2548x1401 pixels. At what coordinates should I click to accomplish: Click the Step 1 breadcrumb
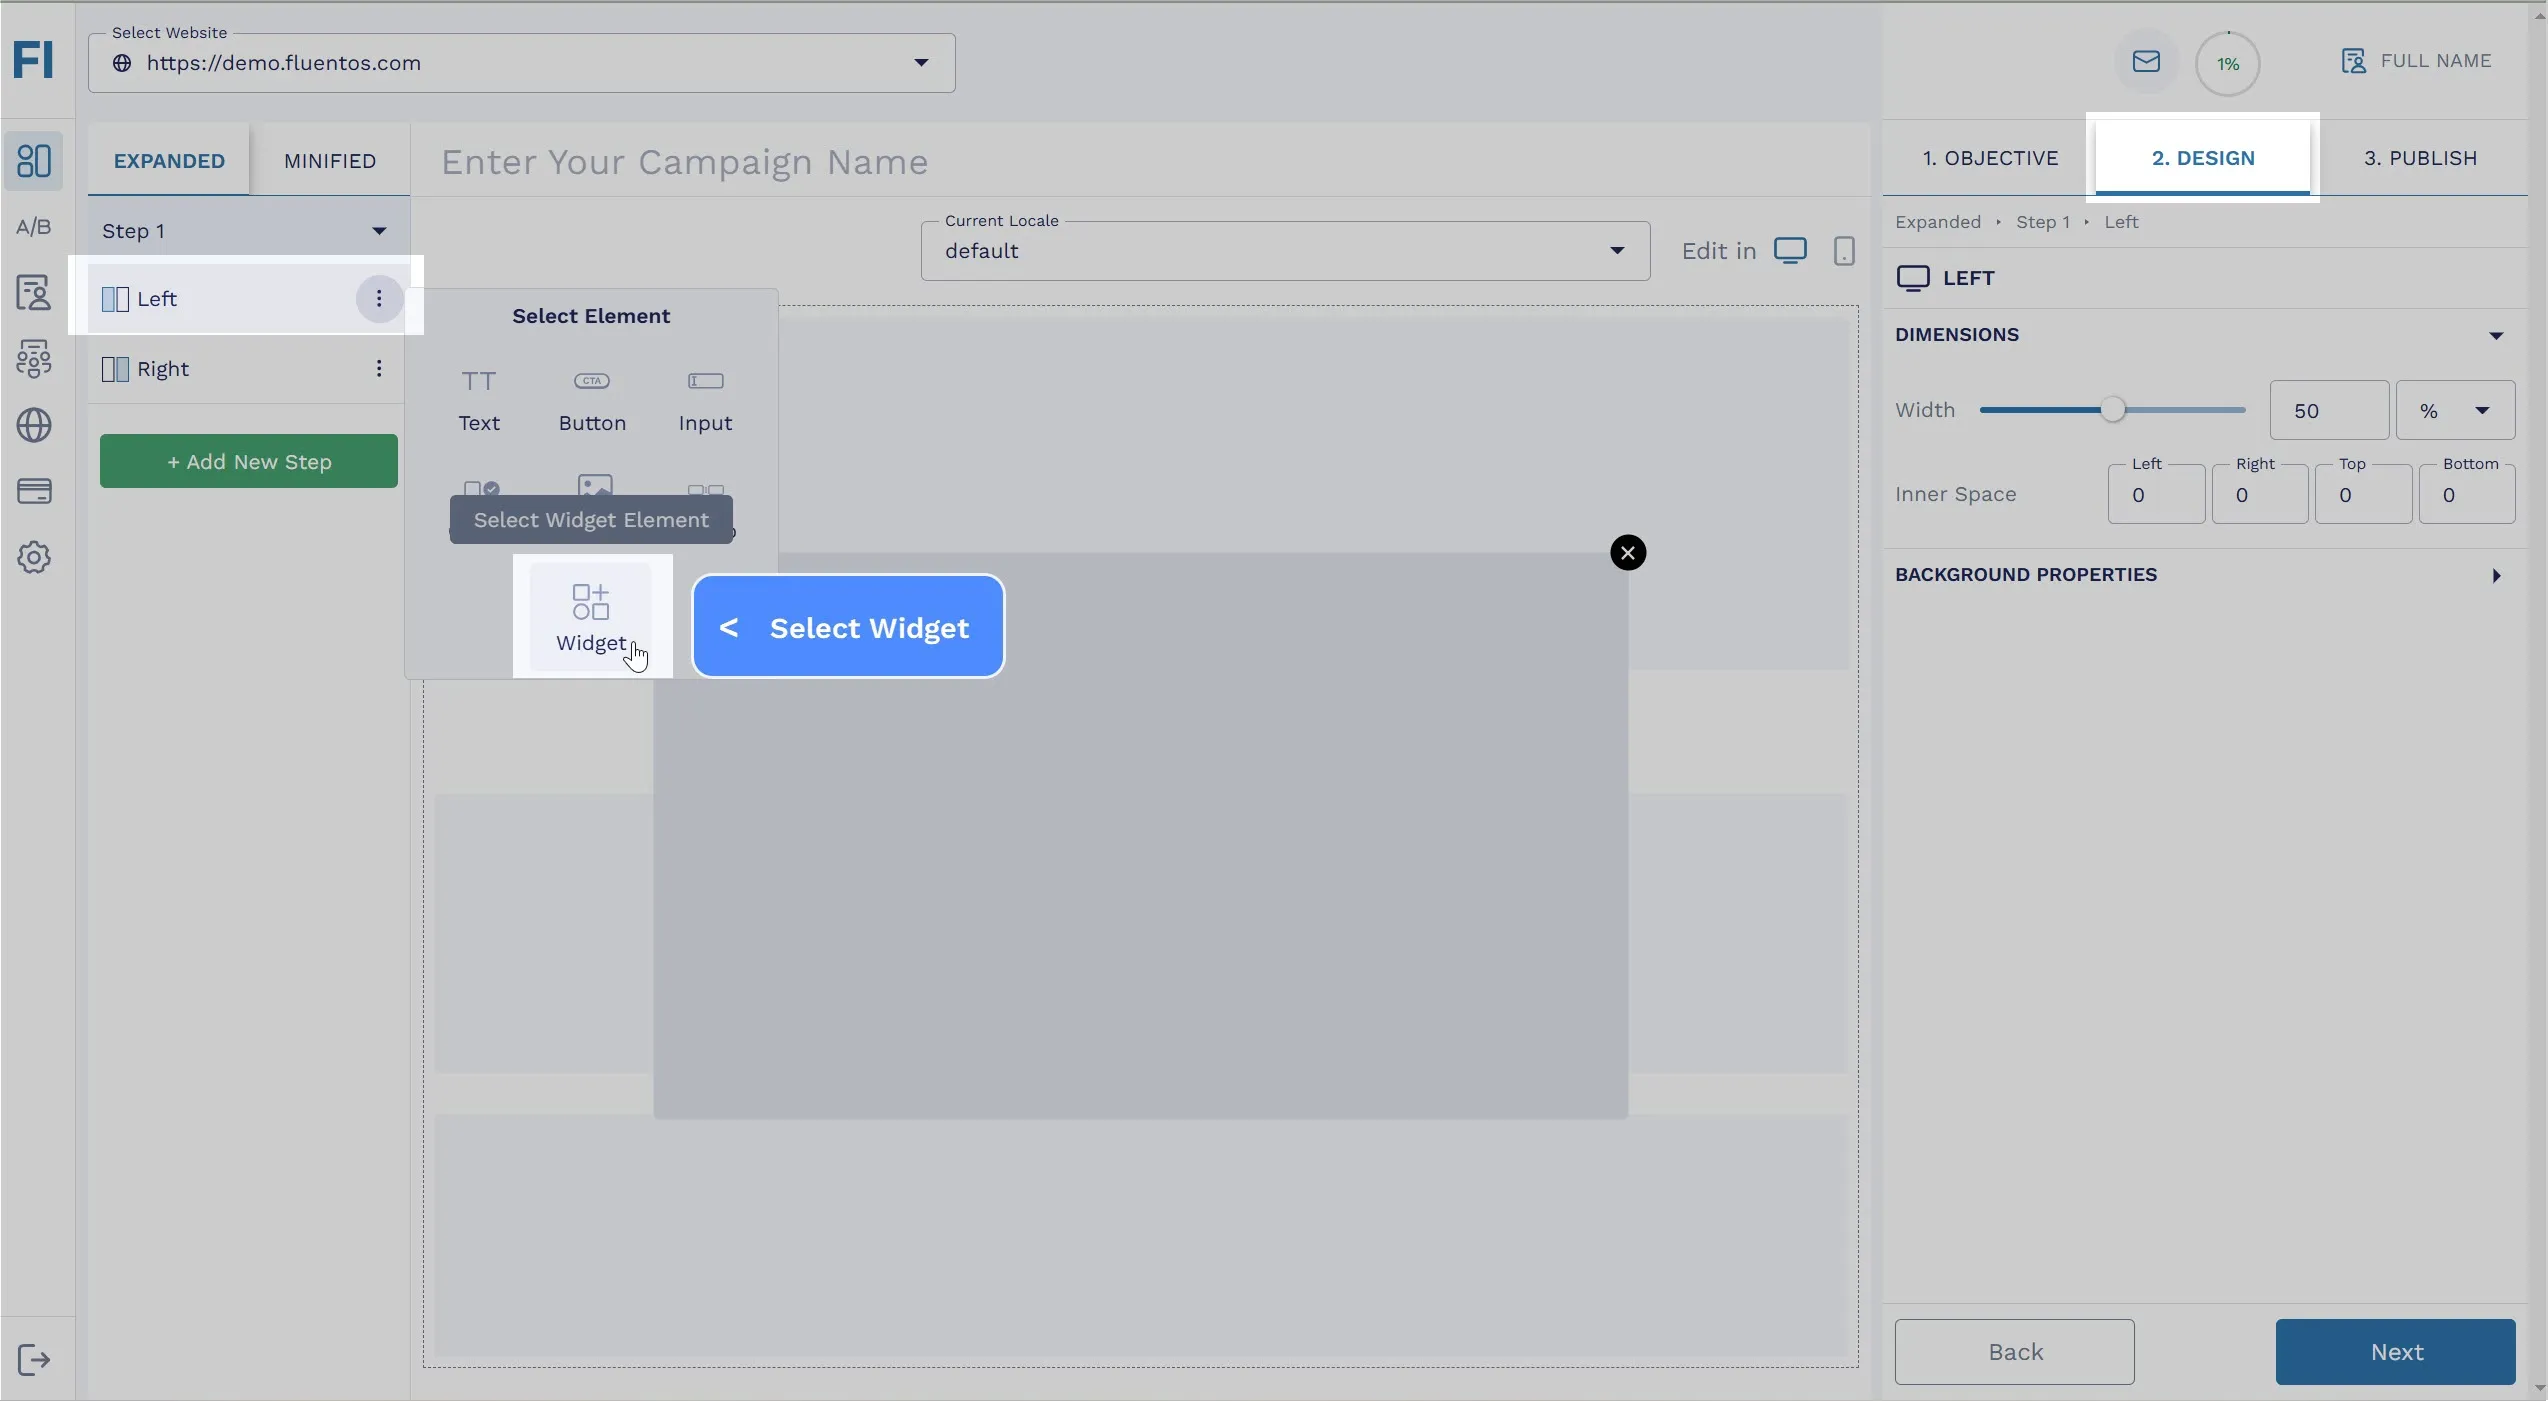click(x=2042, y=222)
